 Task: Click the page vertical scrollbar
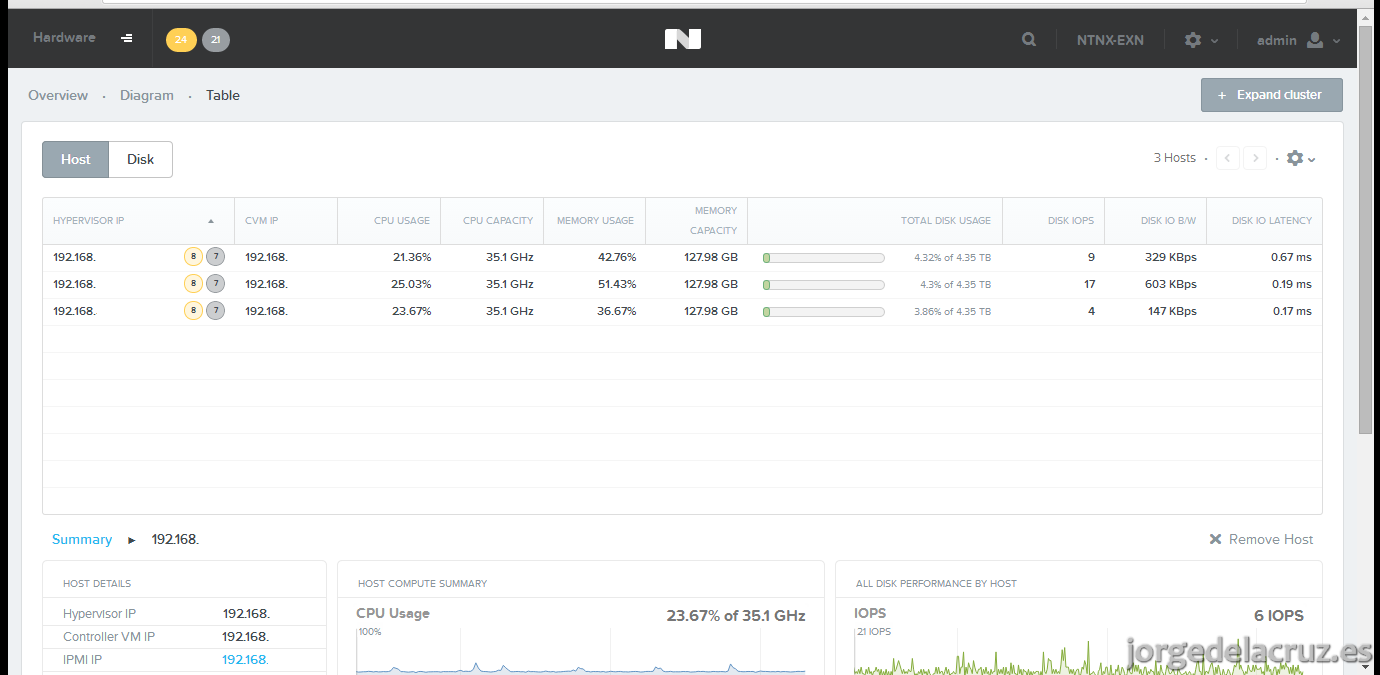tap(1366, 230)
